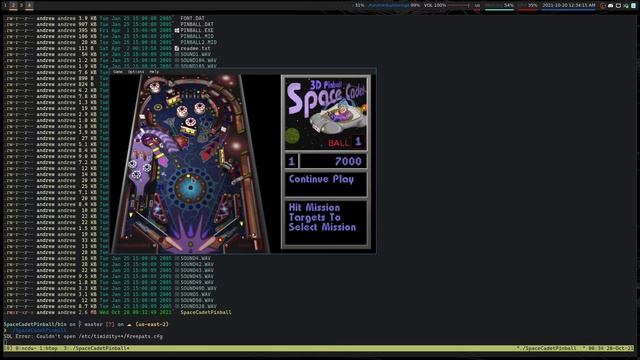The width and height of the screenshot is (640, 360).
Task: Click the date and time in top bar
Action: point(569,5)
